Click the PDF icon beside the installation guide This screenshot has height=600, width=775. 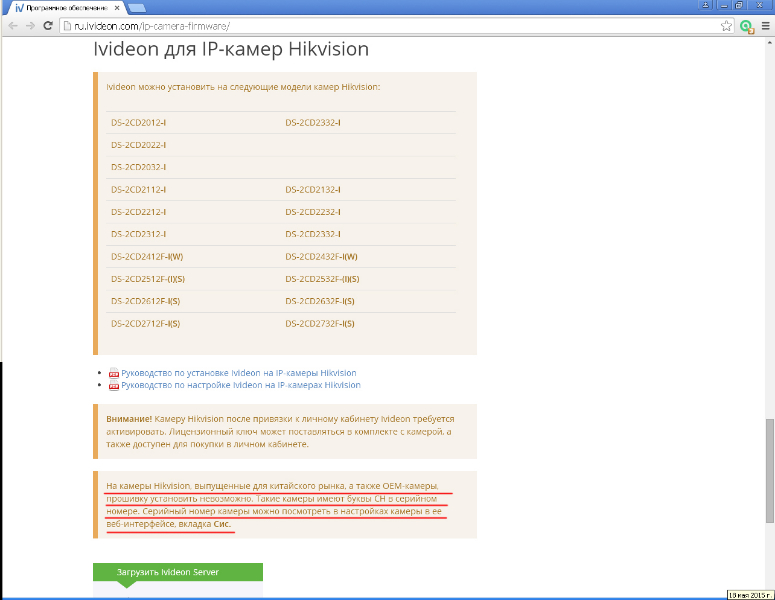point(114,373)
